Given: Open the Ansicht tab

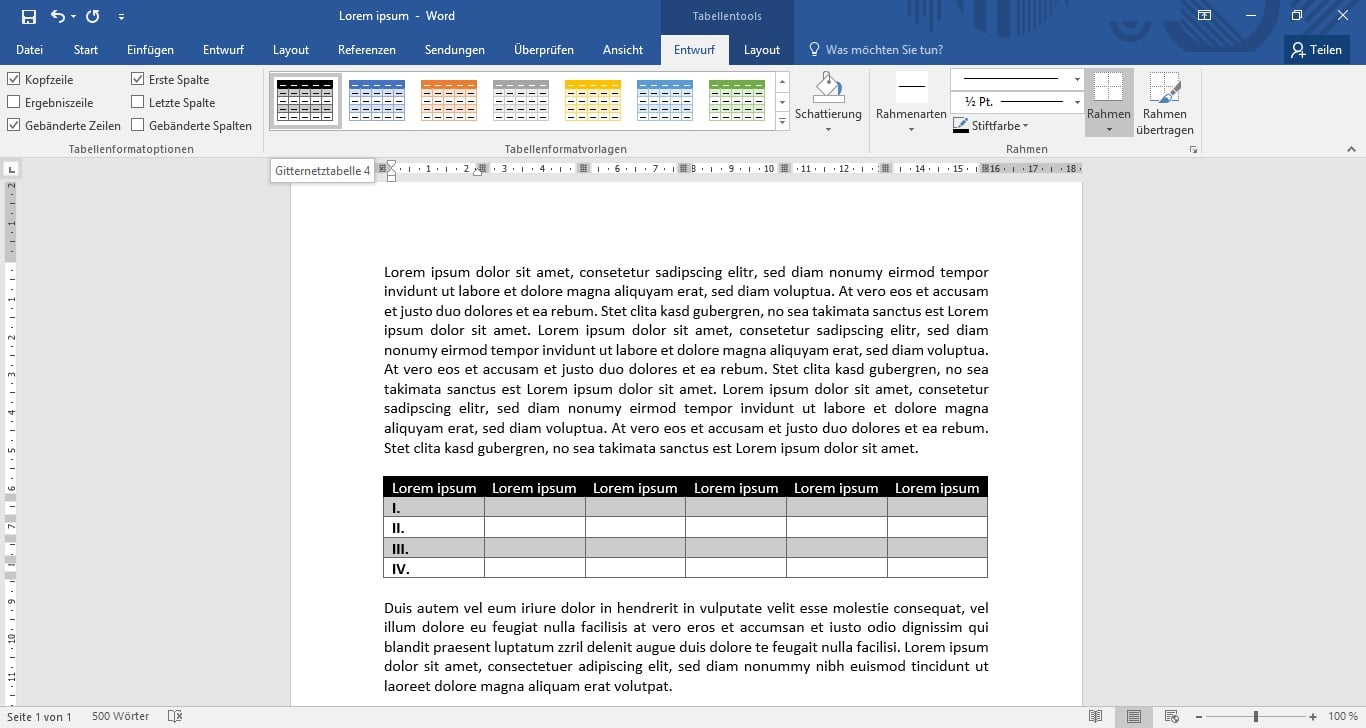Looking at the screenshot, I should coord(623,50).
